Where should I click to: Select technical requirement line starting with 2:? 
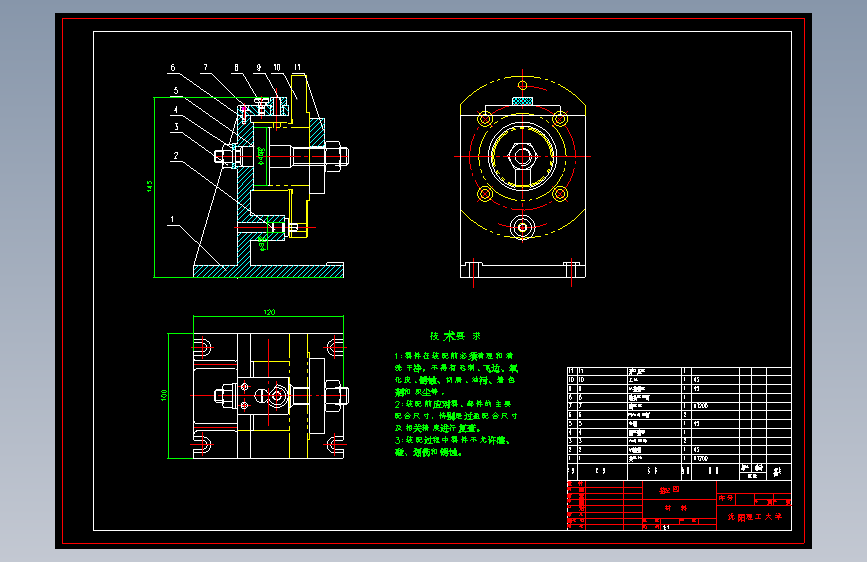click(x=453, y=404)
